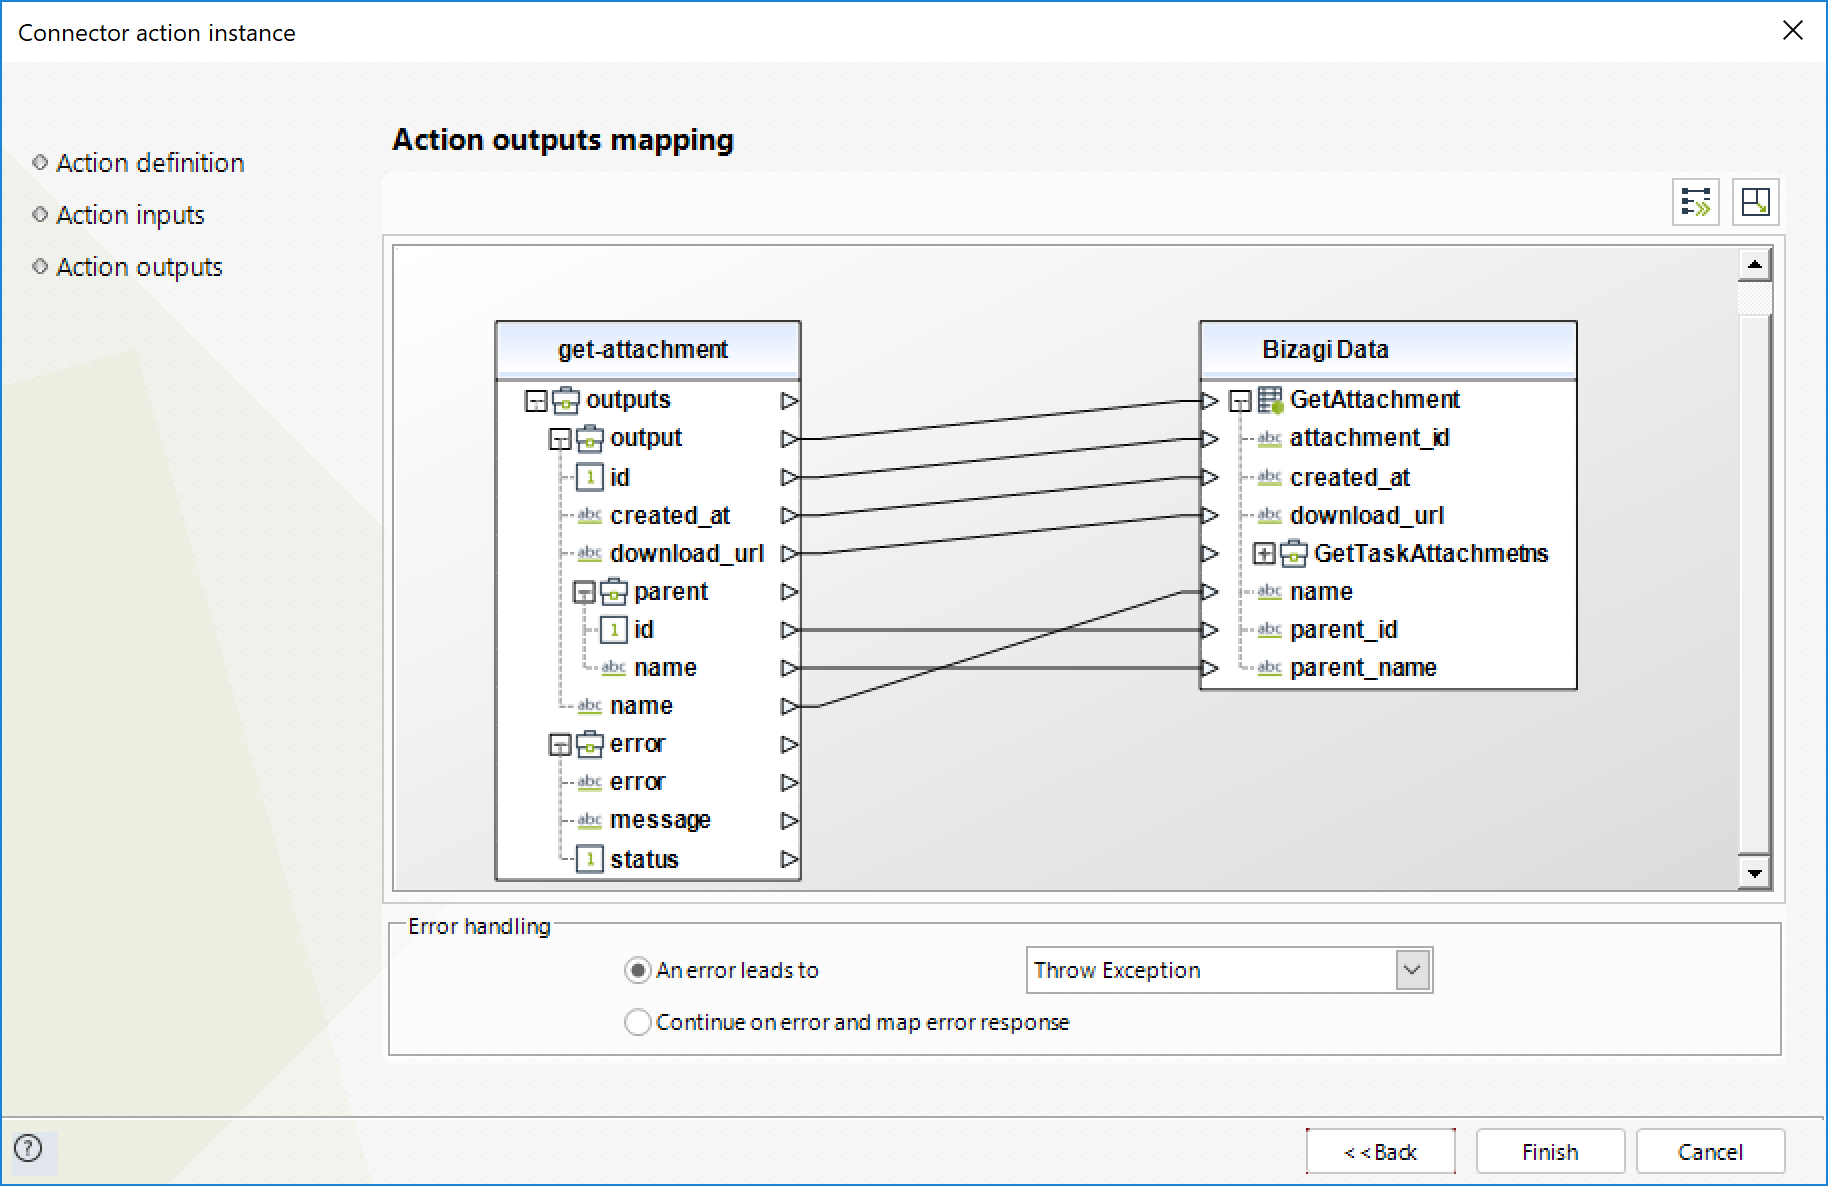
Task: Click the << Back button
Action: 1380,1152
